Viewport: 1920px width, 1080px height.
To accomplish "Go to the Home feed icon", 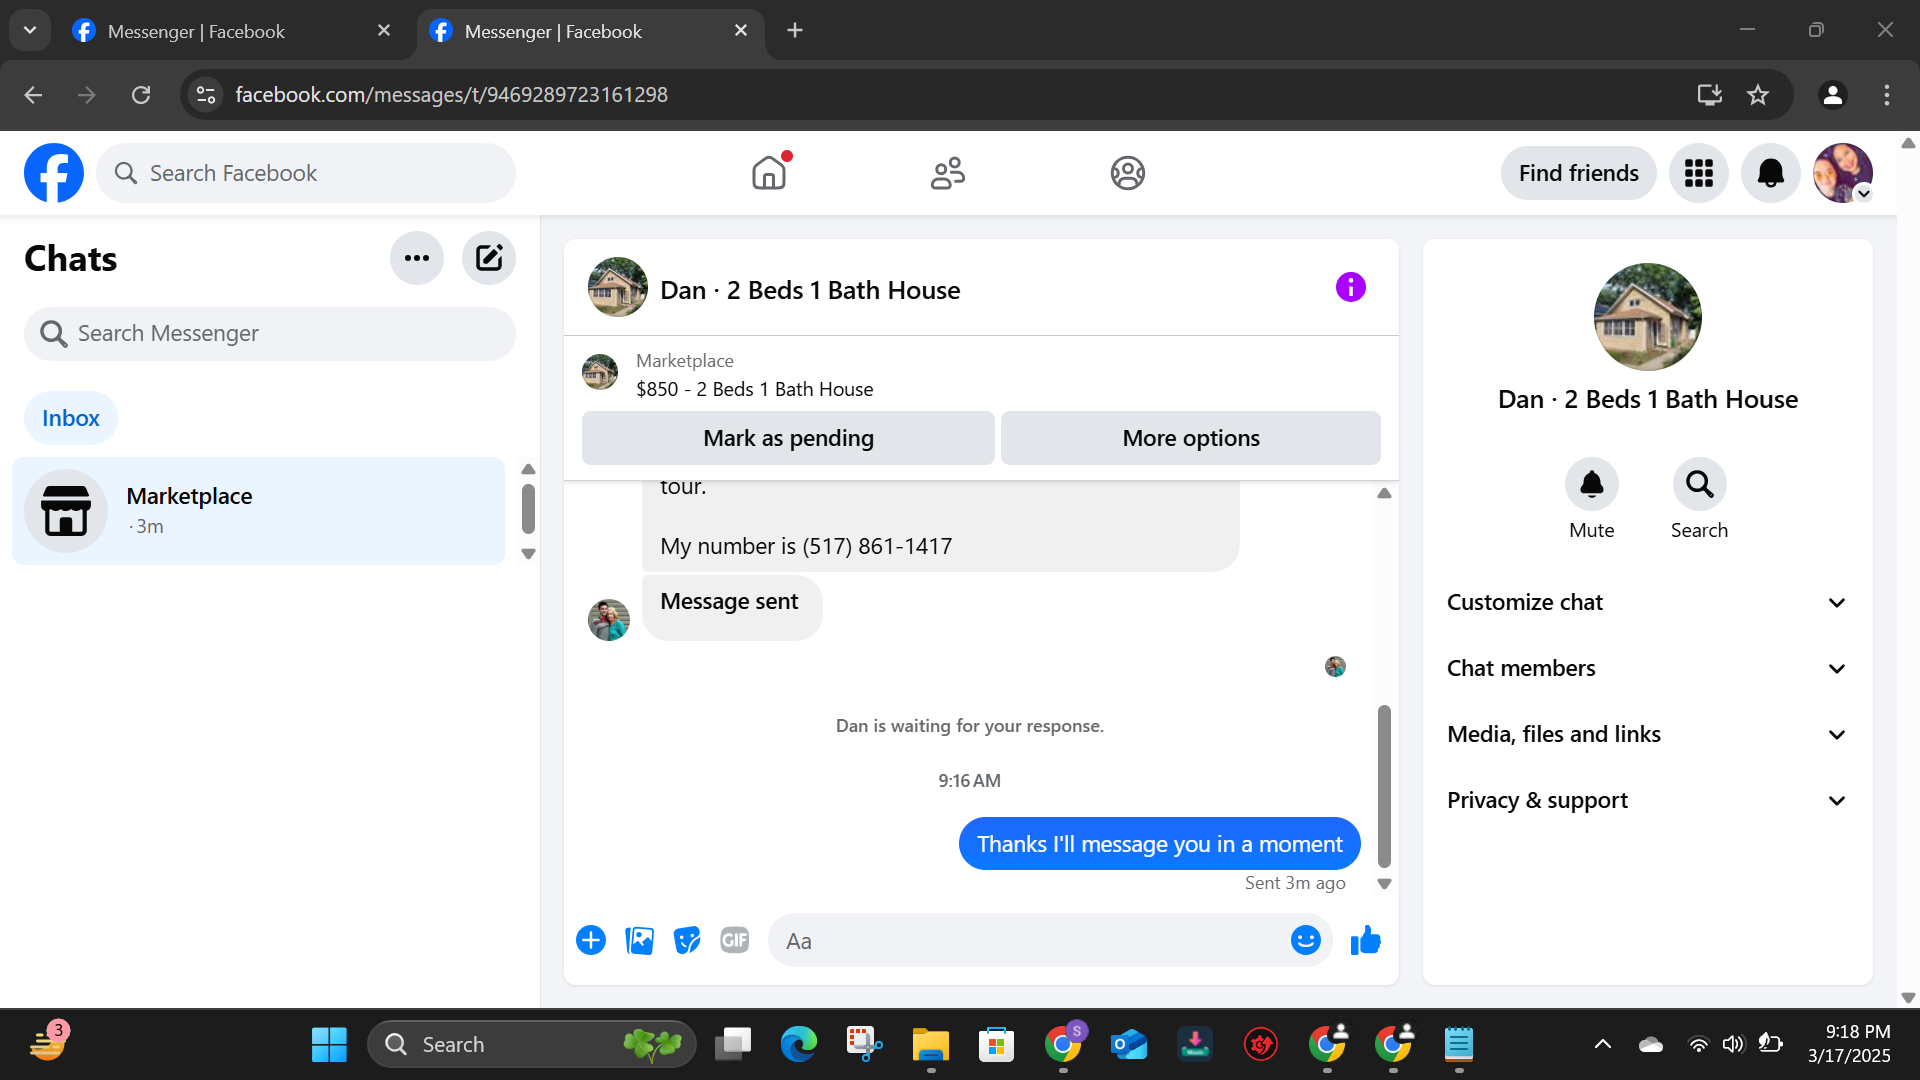I will click(769, 173).
